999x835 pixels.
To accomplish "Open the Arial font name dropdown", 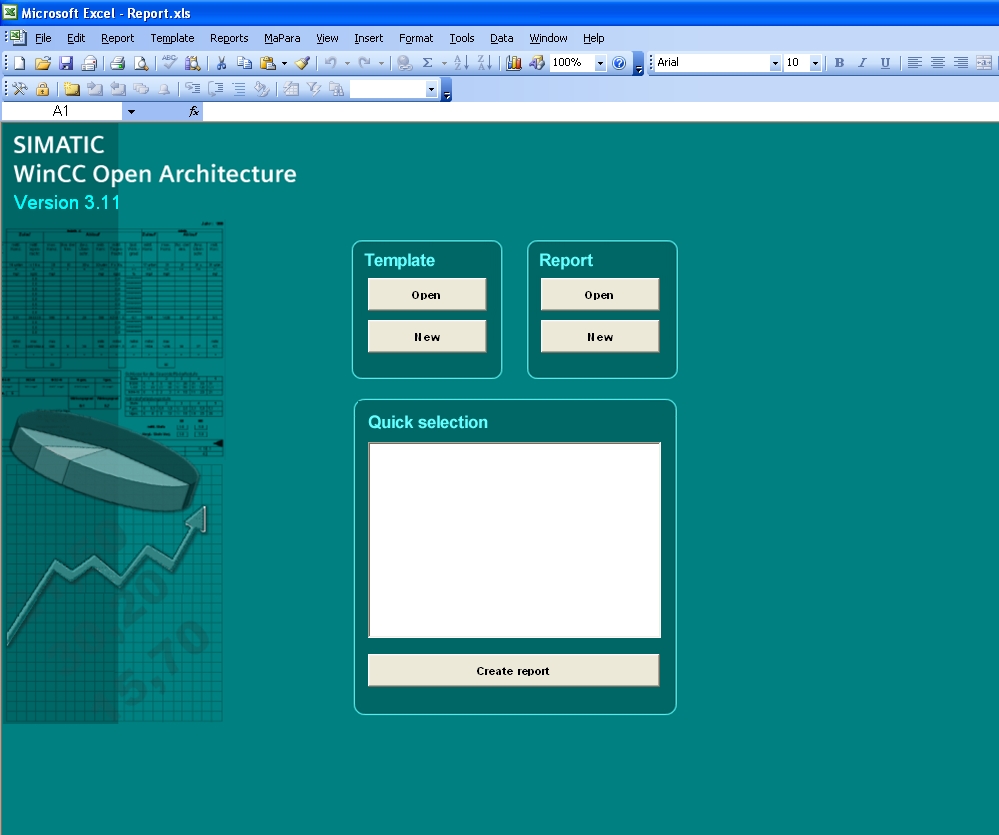I will click(775, 62).
